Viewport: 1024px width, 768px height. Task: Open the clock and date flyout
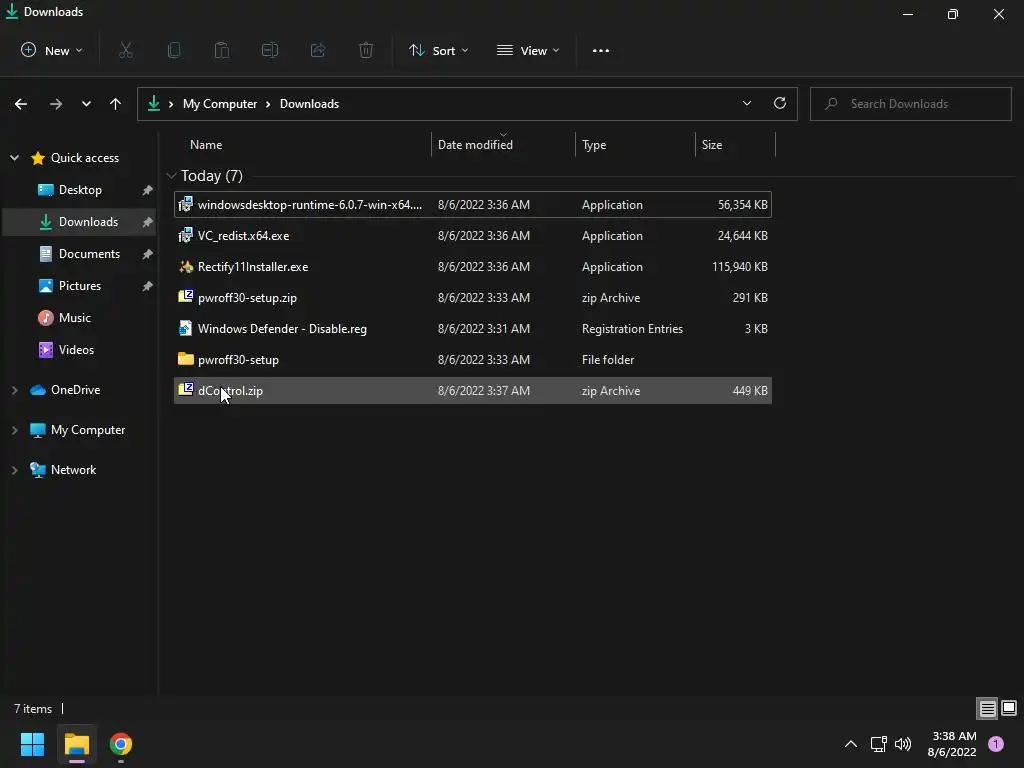952,744
